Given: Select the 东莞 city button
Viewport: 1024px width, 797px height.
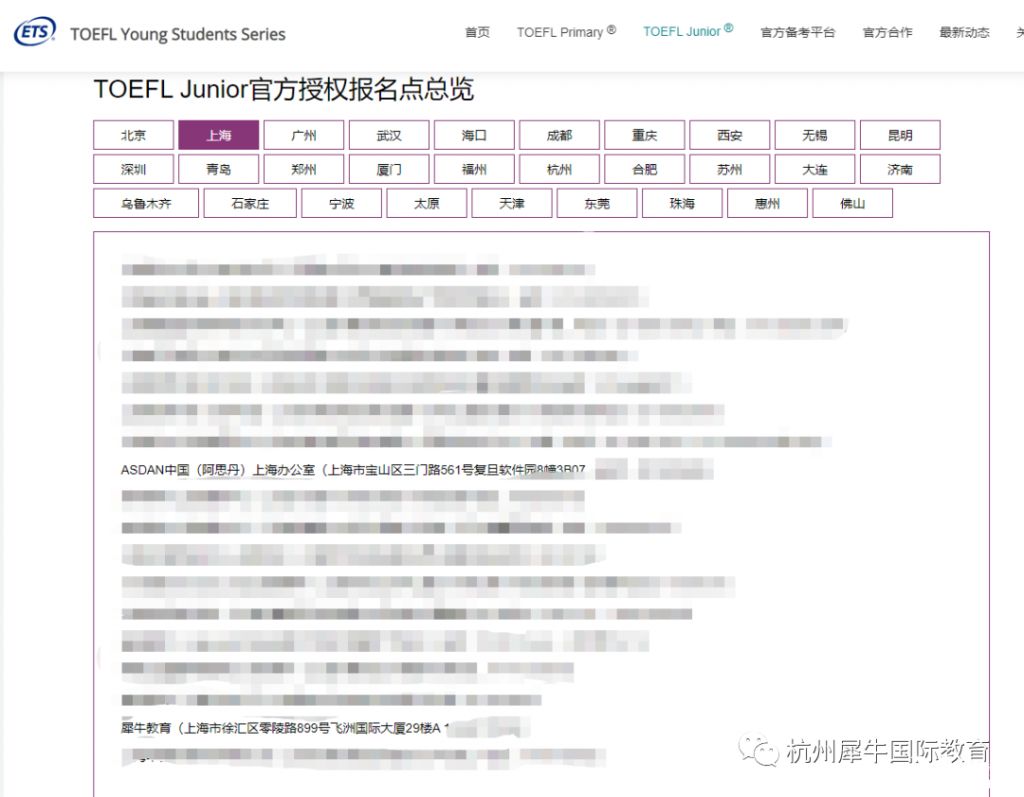Looking at the screenshot, I should tap(597, 203).
